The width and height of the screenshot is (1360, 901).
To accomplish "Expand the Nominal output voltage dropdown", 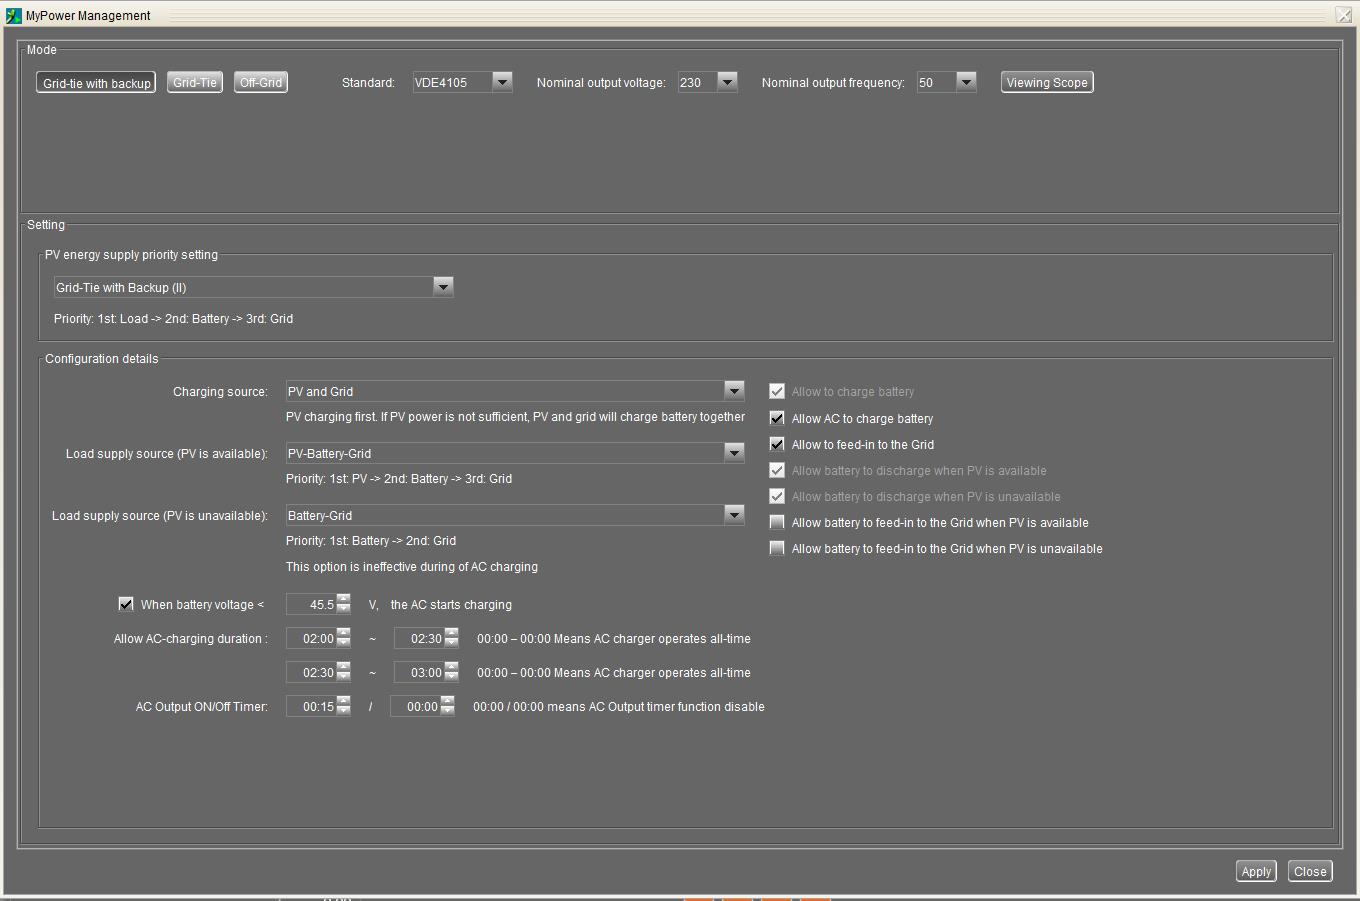I will tap(727, 82).
